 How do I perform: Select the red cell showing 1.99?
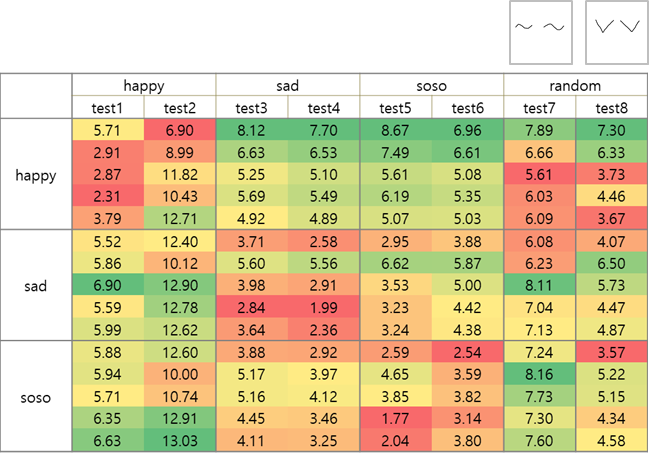point(324,308)
